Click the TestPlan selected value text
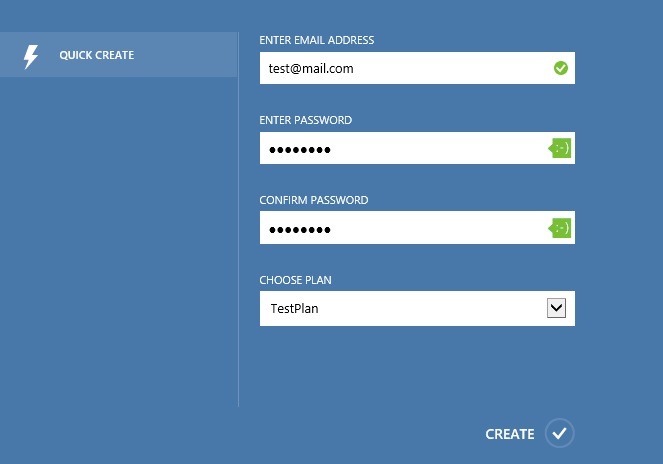 point(294,309)
